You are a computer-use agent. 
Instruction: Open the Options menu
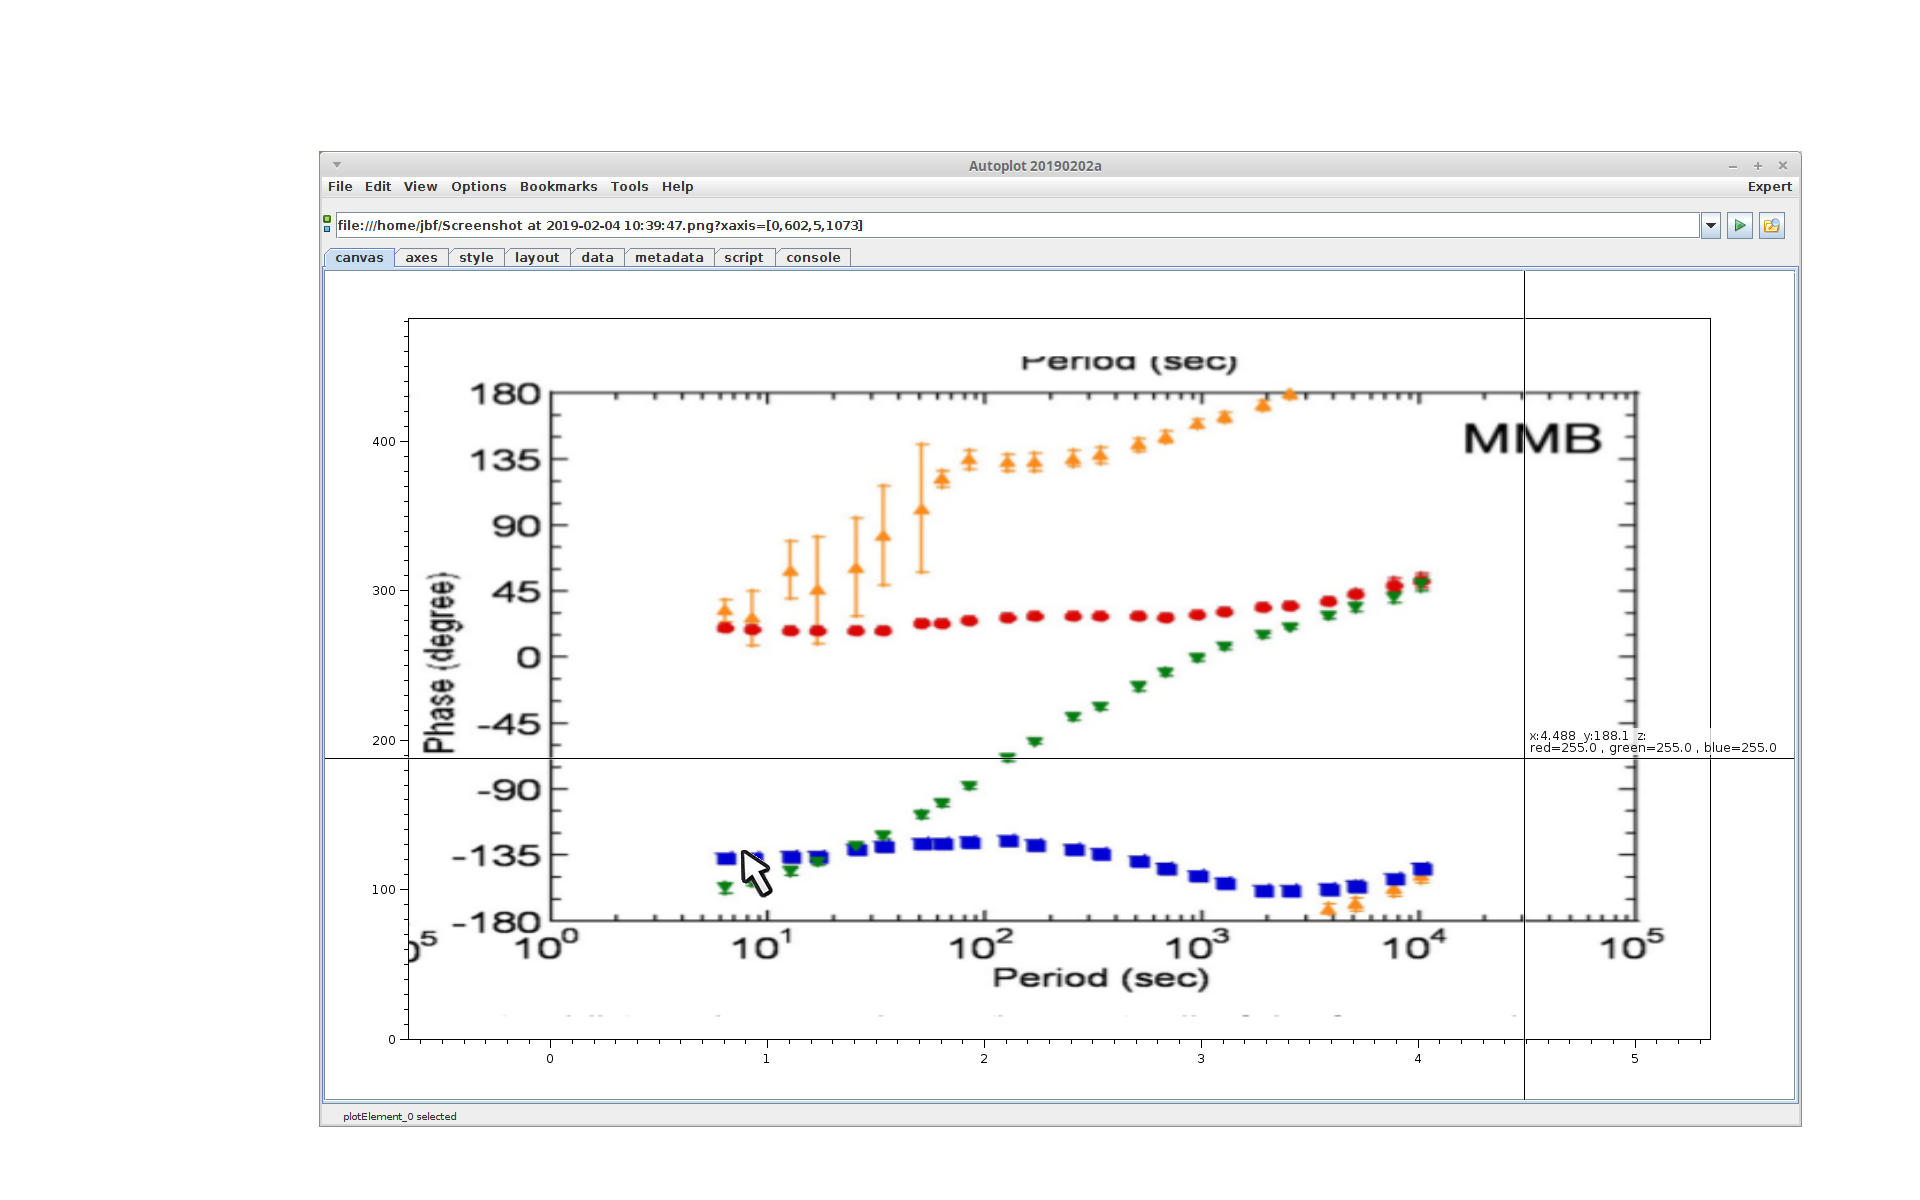[479, 187]
